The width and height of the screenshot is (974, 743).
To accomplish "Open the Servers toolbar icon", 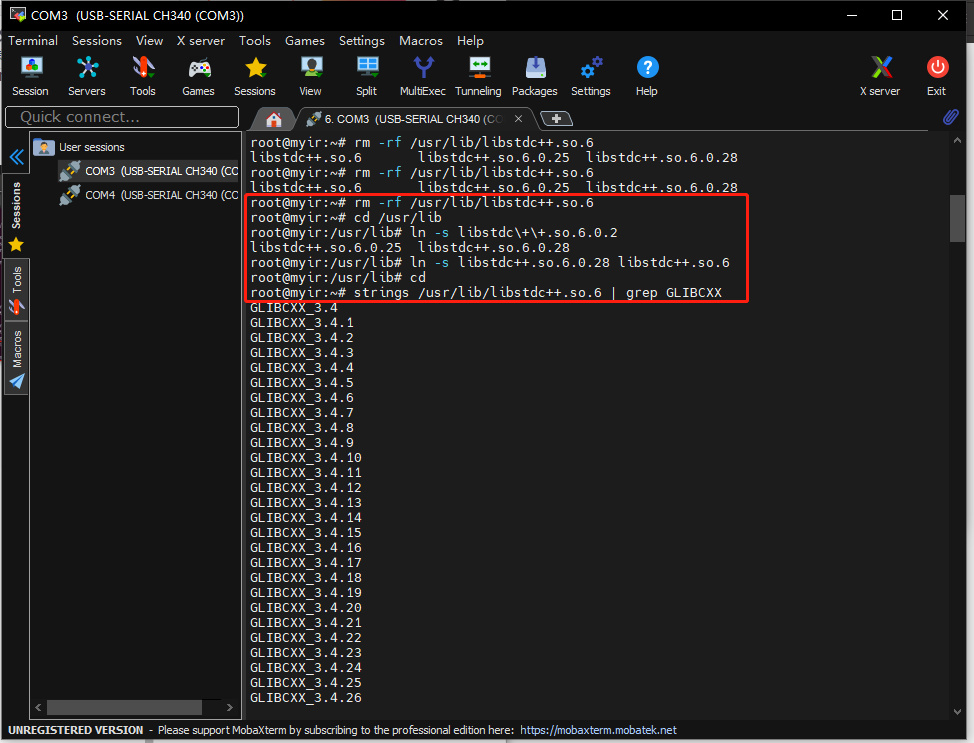I will (x=87, y=76).
